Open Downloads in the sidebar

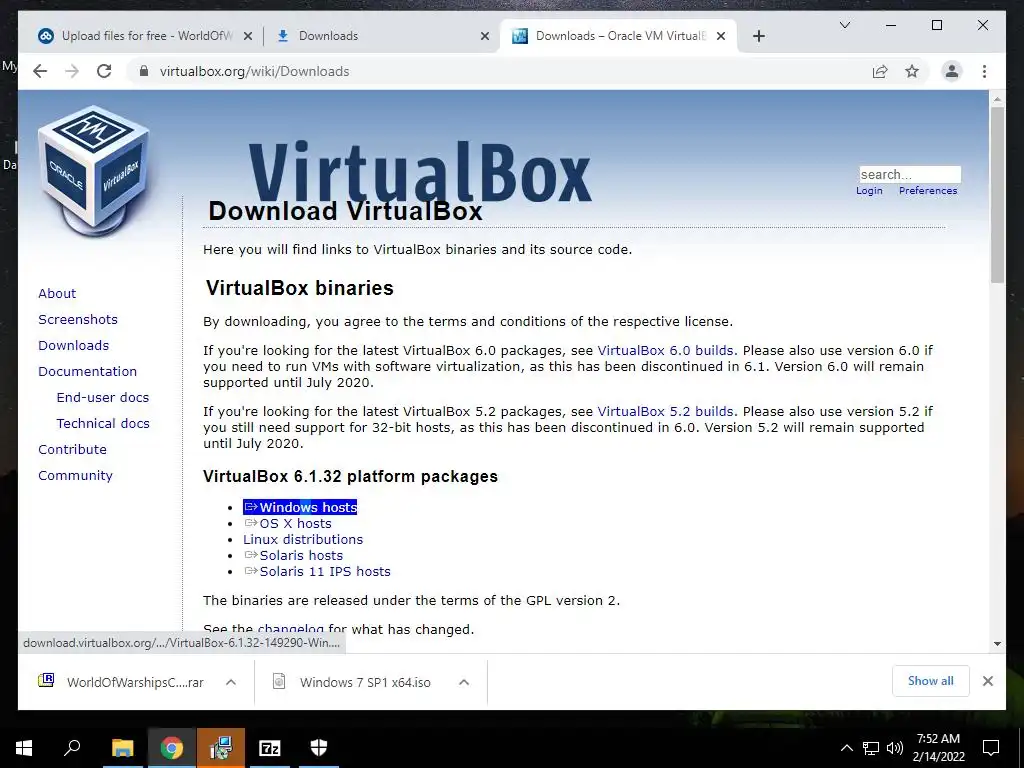click(x=73, y=345)
